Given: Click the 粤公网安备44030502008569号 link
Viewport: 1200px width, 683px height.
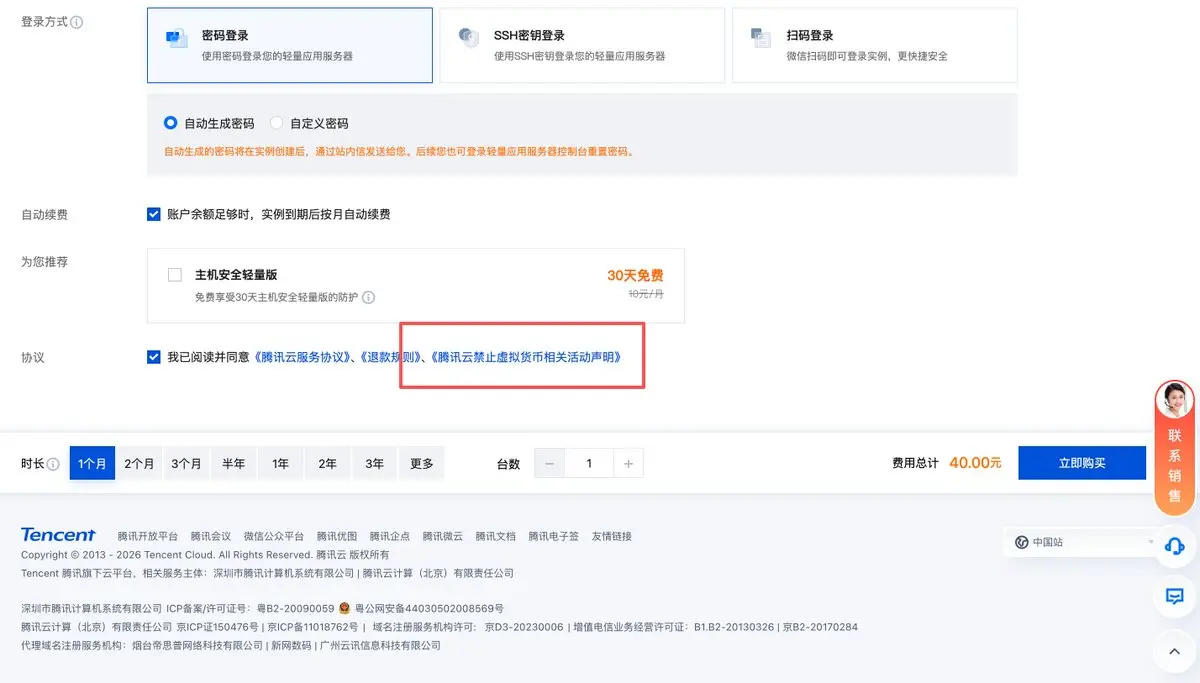Looking at the screenshot, I should click(429, 608).
